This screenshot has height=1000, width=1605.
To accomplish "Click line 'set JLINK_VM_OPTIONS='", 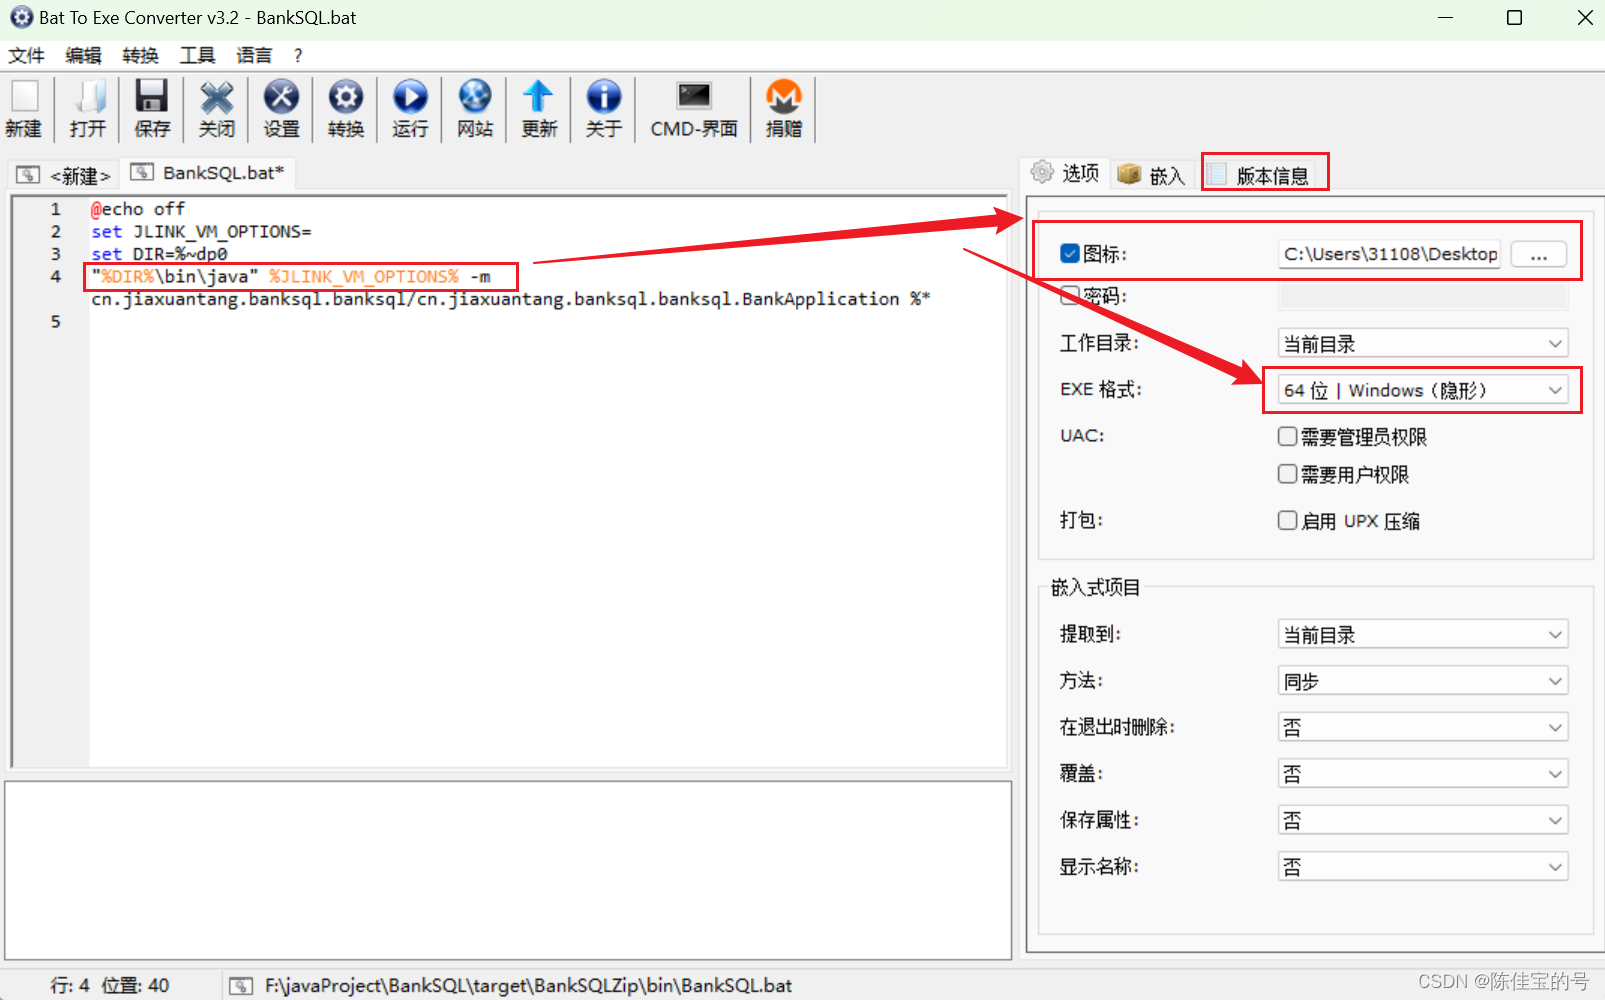I will [x=201, y=231].
